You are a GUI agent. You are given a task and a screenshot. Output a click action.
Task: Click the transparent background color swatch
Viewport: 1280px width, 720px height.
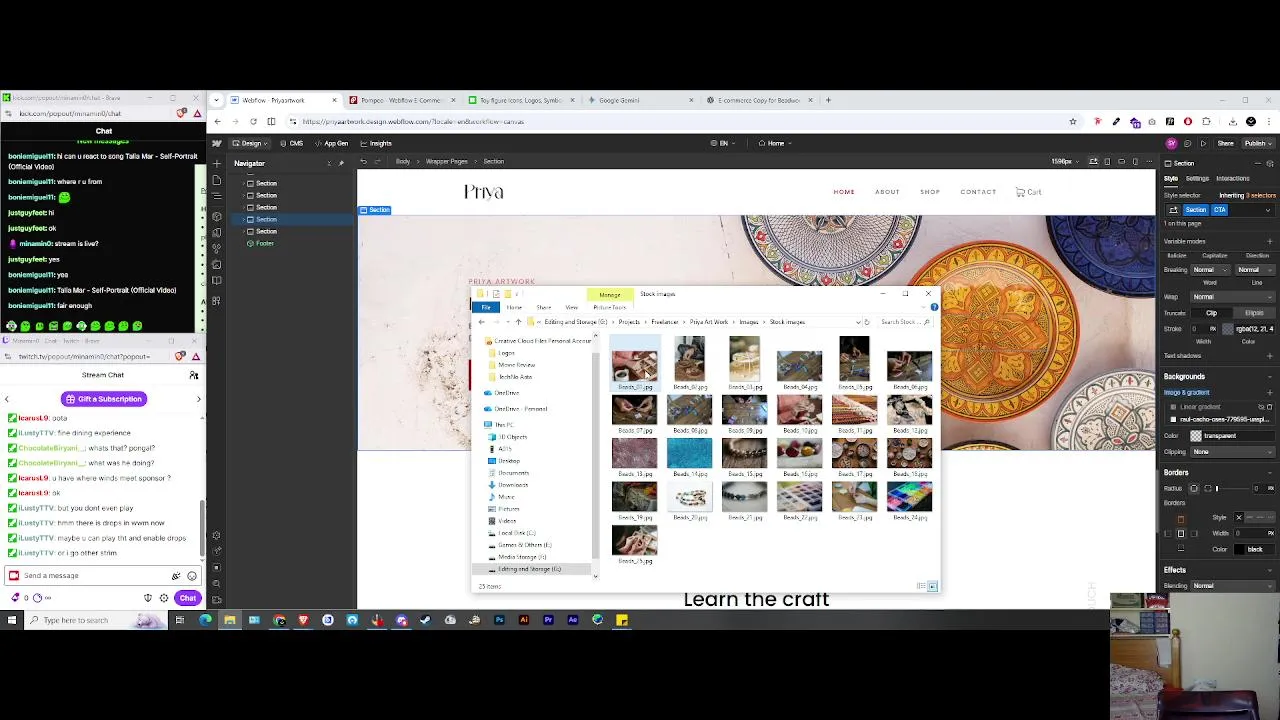[x=1196, y=436]
